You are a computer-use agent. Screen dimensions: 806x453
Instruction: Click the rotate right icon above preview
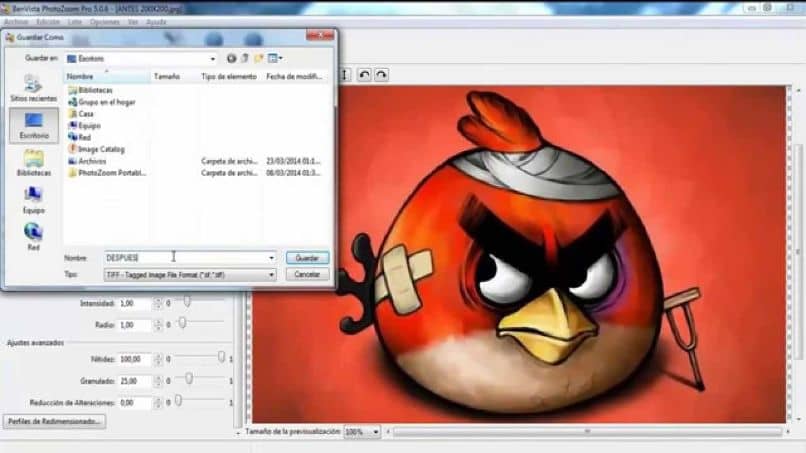pos(381,75)
